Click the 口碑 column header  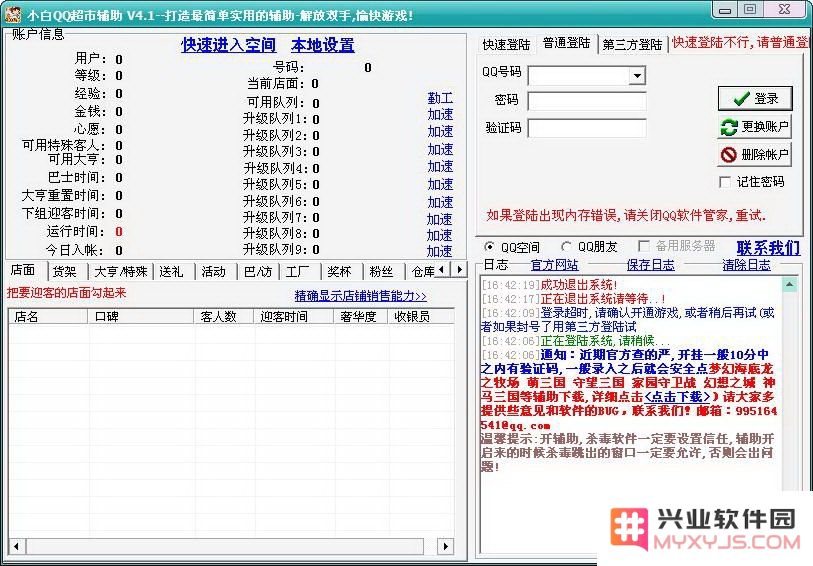pyautogui.click(x=141, y=316)
